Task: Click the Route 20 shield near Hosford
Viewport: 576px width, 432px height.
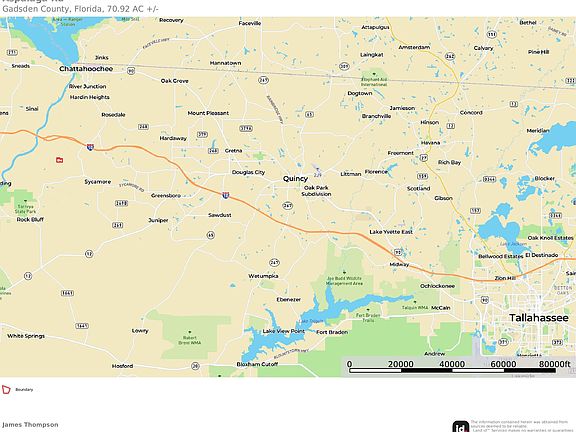Action: tap(195, 366)
